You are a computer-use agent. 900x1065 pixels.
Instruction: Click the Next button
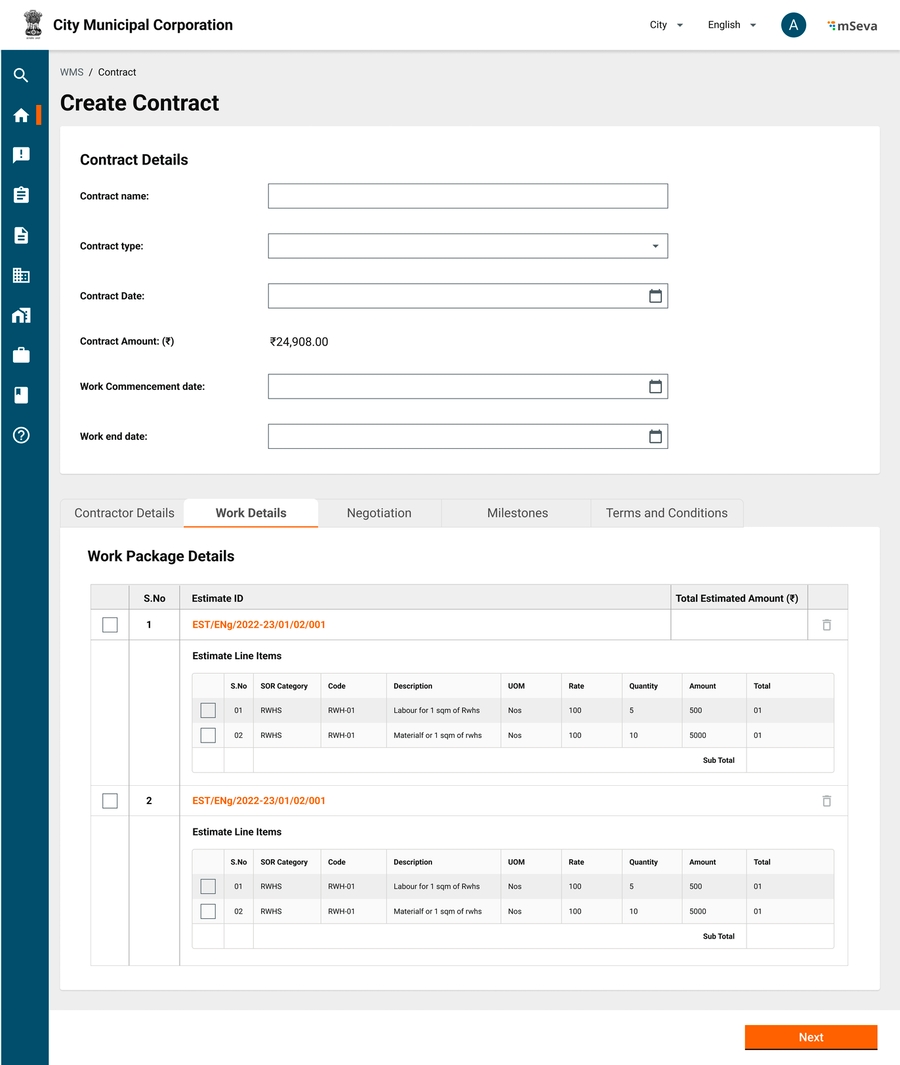[x=810, y=1037]
